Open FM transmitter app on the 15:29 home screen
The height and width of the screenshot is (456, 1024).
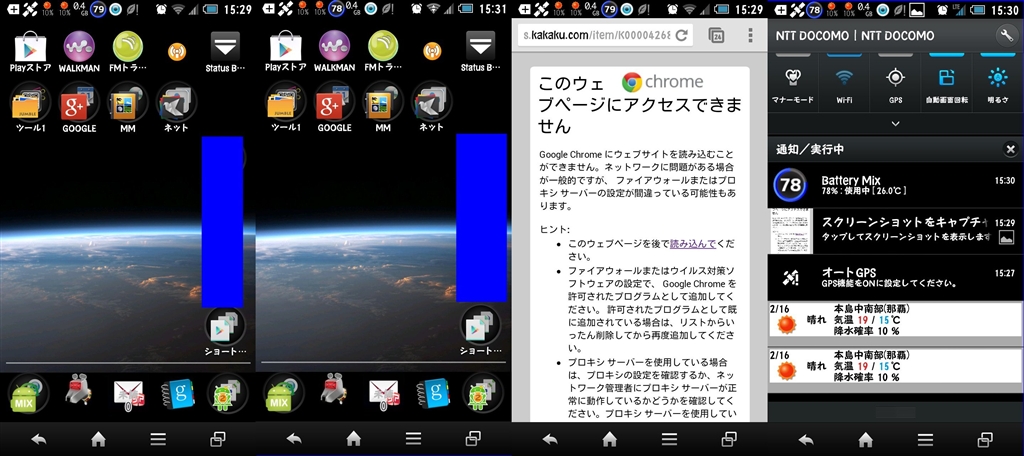click(x=127, y=50)
